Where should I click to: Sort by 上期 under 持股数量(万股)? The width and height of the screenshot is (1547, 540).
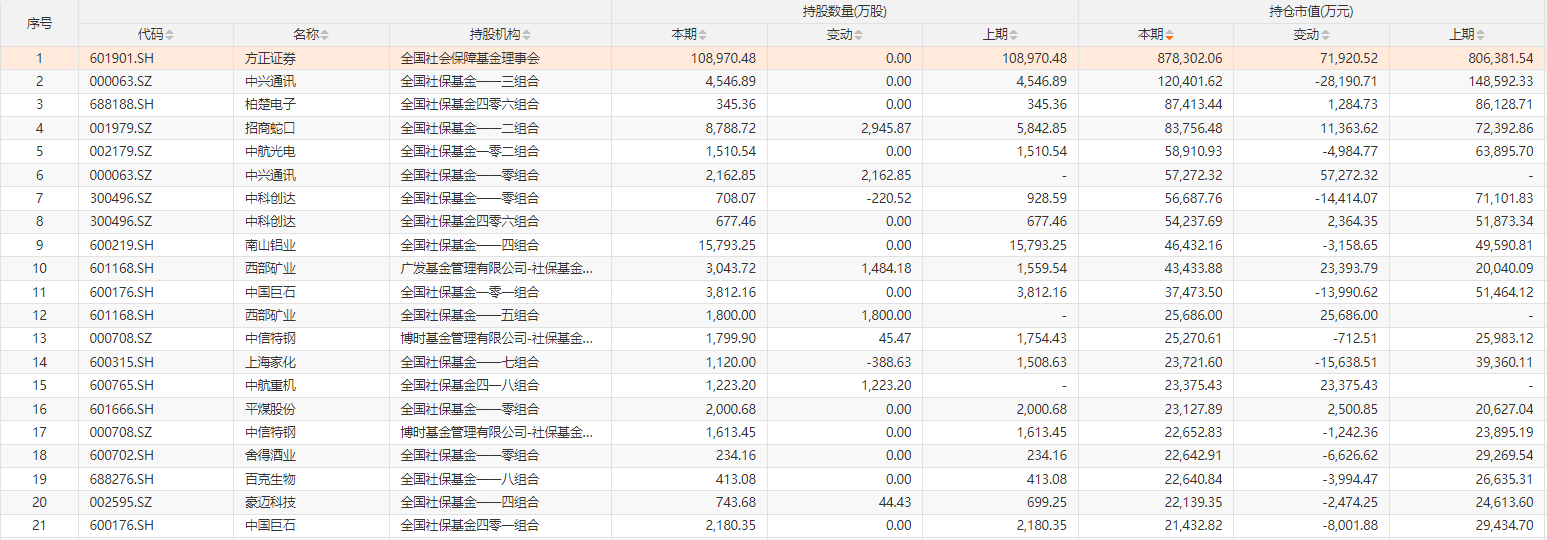click(1013, 35)
